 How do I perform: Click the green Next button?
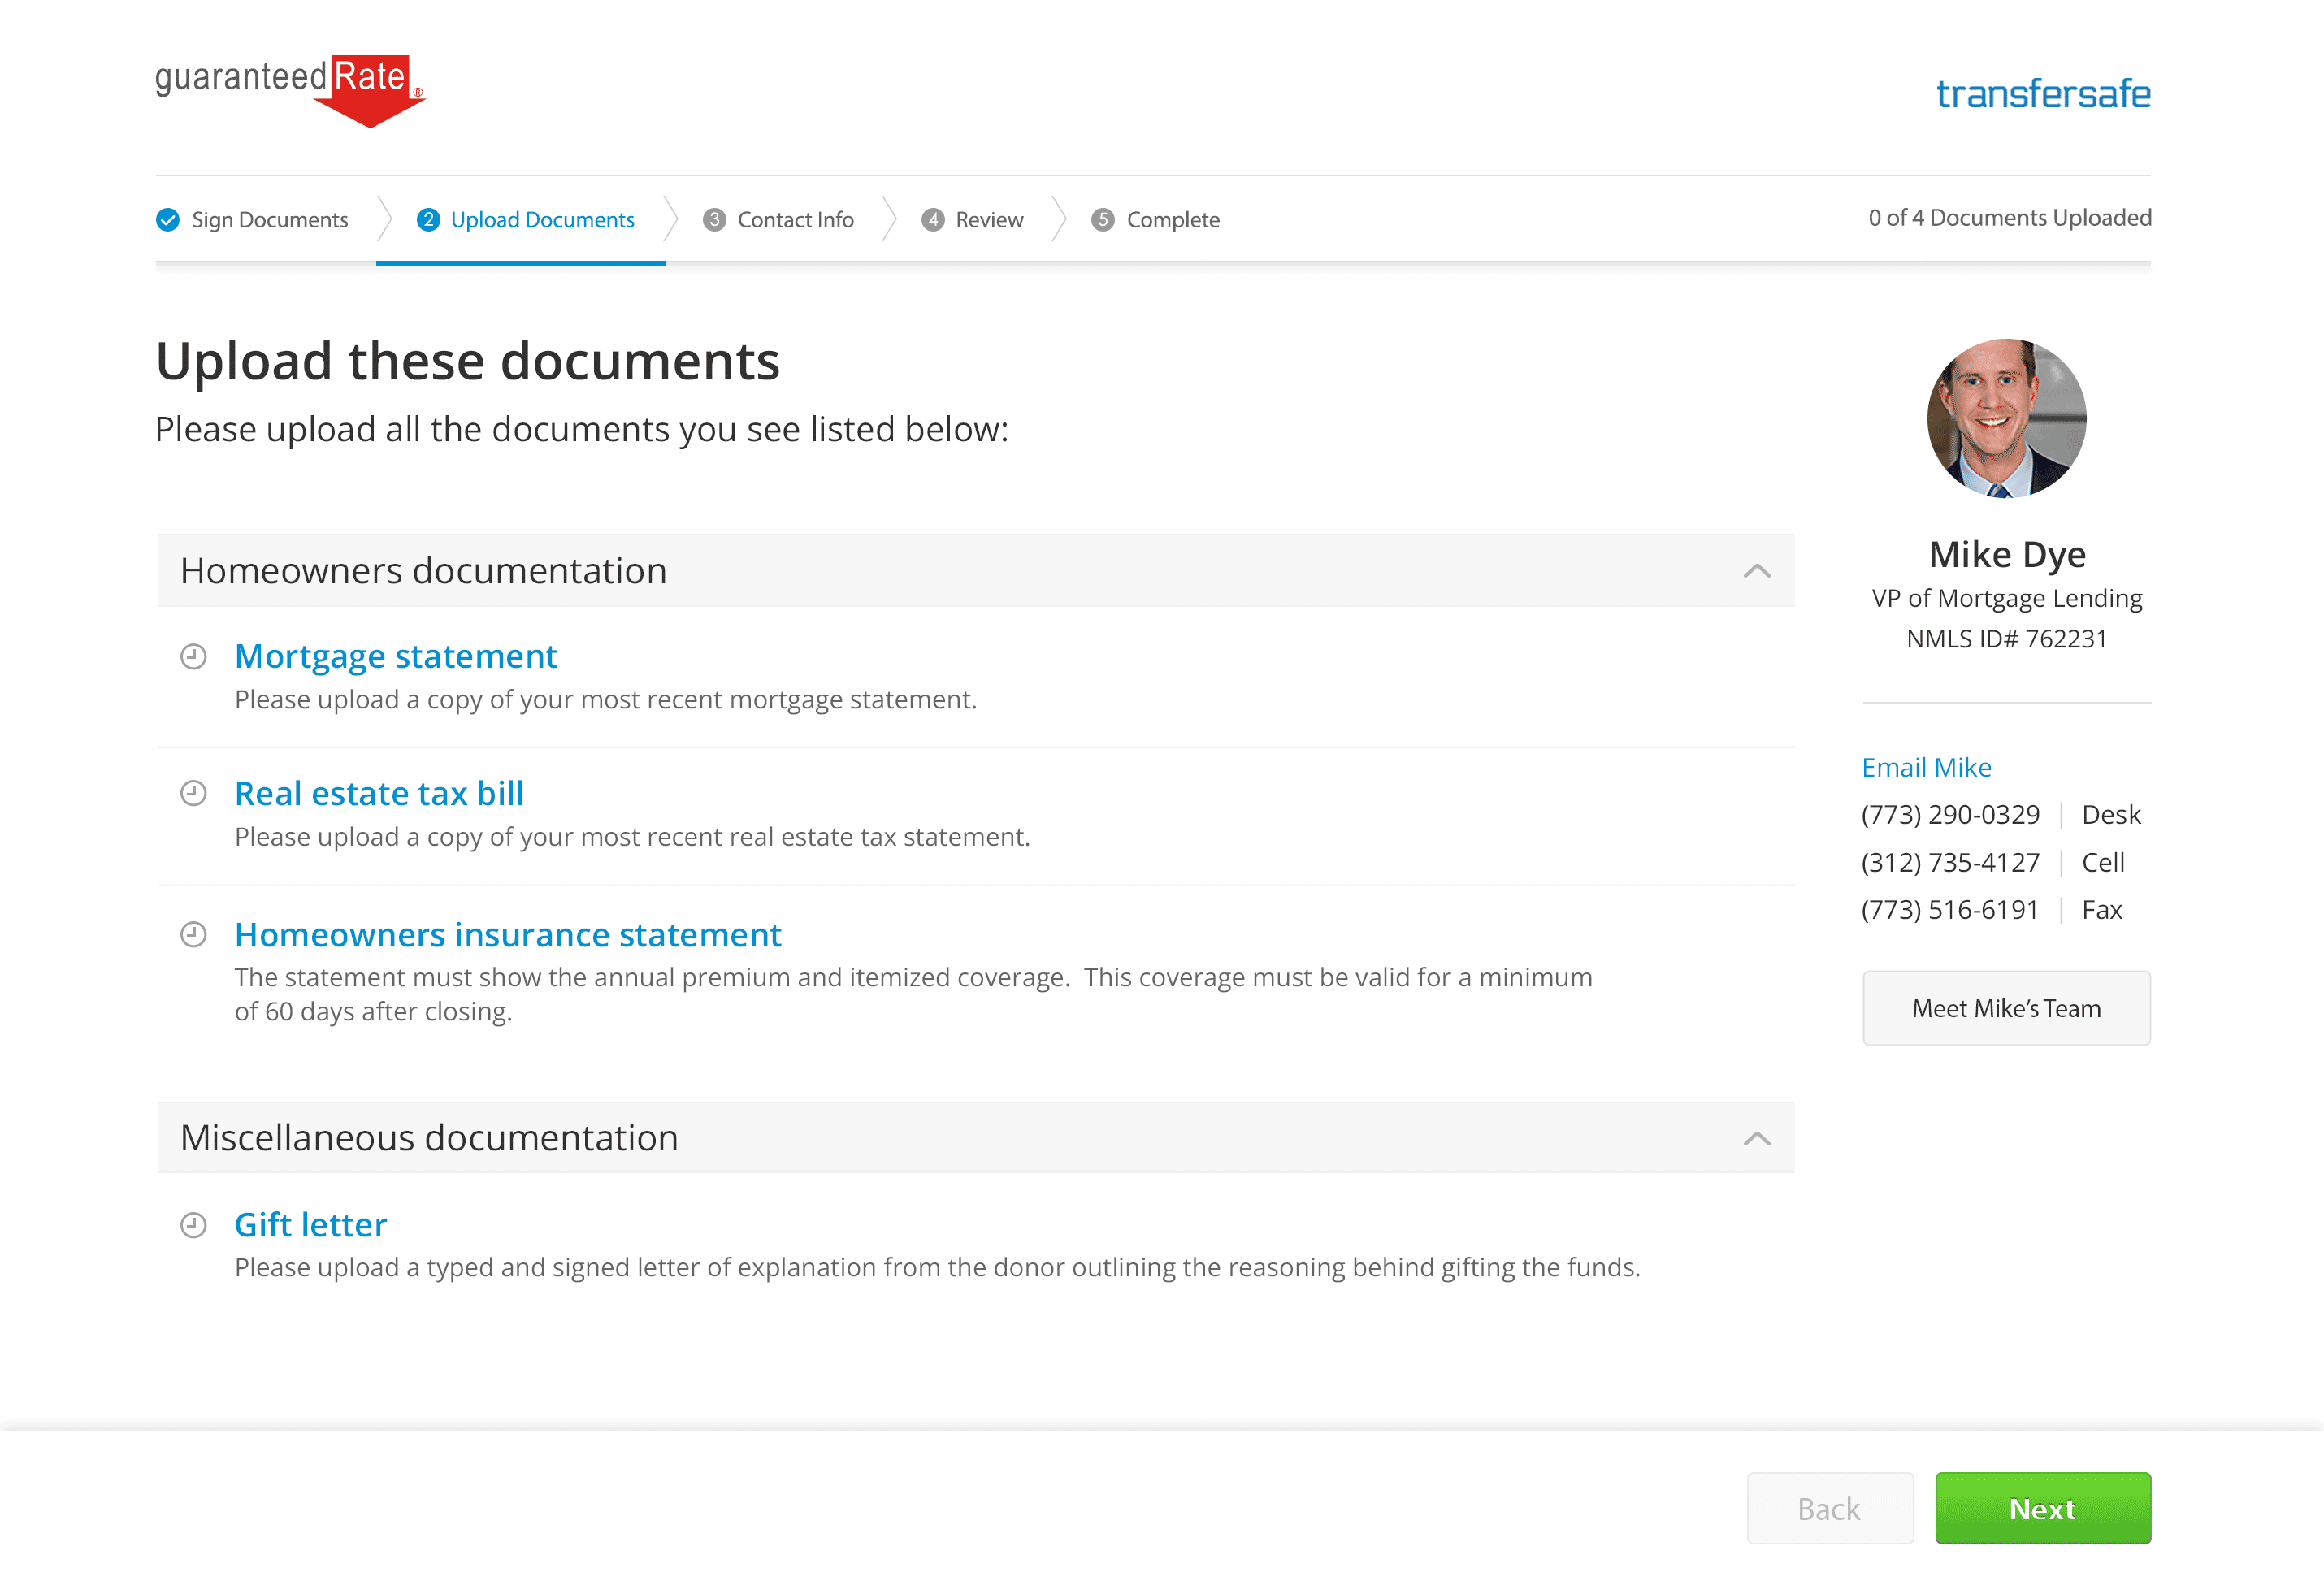(2042, 1508)
